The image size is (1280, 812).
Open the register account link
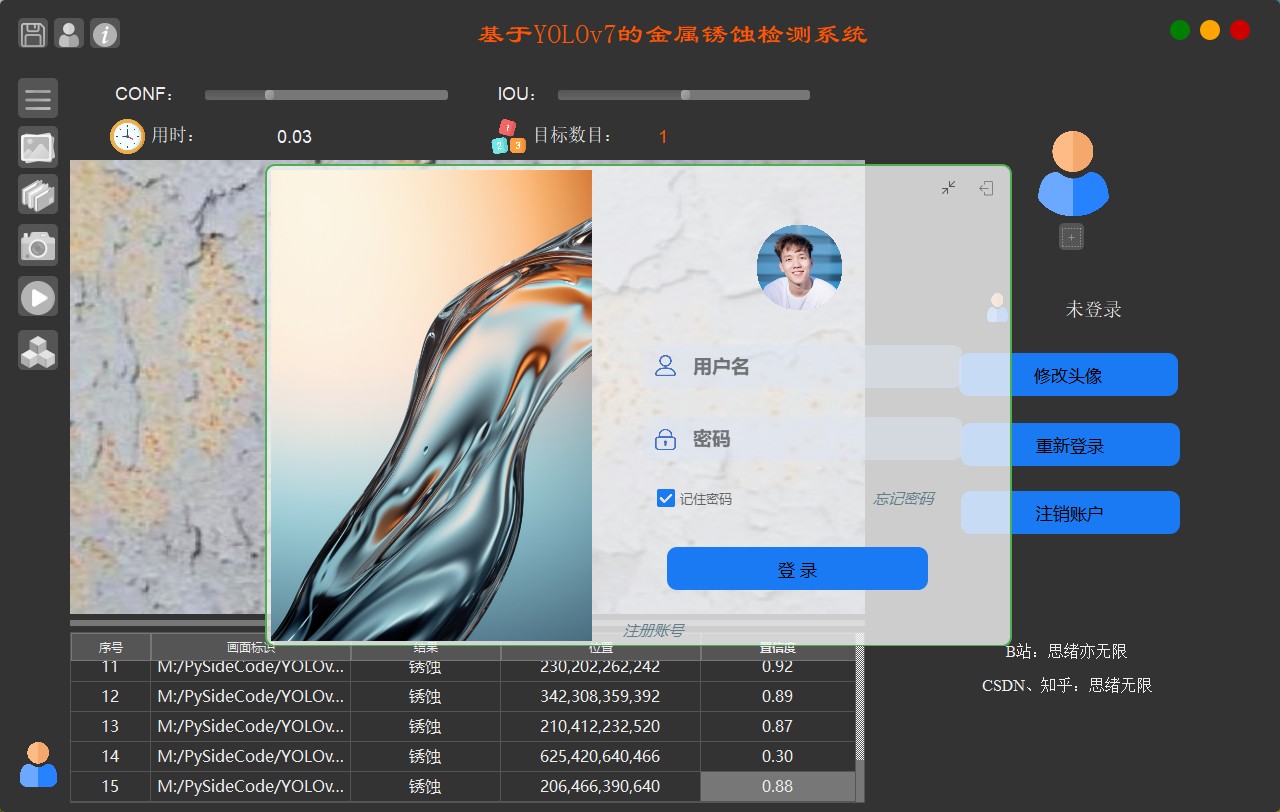(653, 631)
